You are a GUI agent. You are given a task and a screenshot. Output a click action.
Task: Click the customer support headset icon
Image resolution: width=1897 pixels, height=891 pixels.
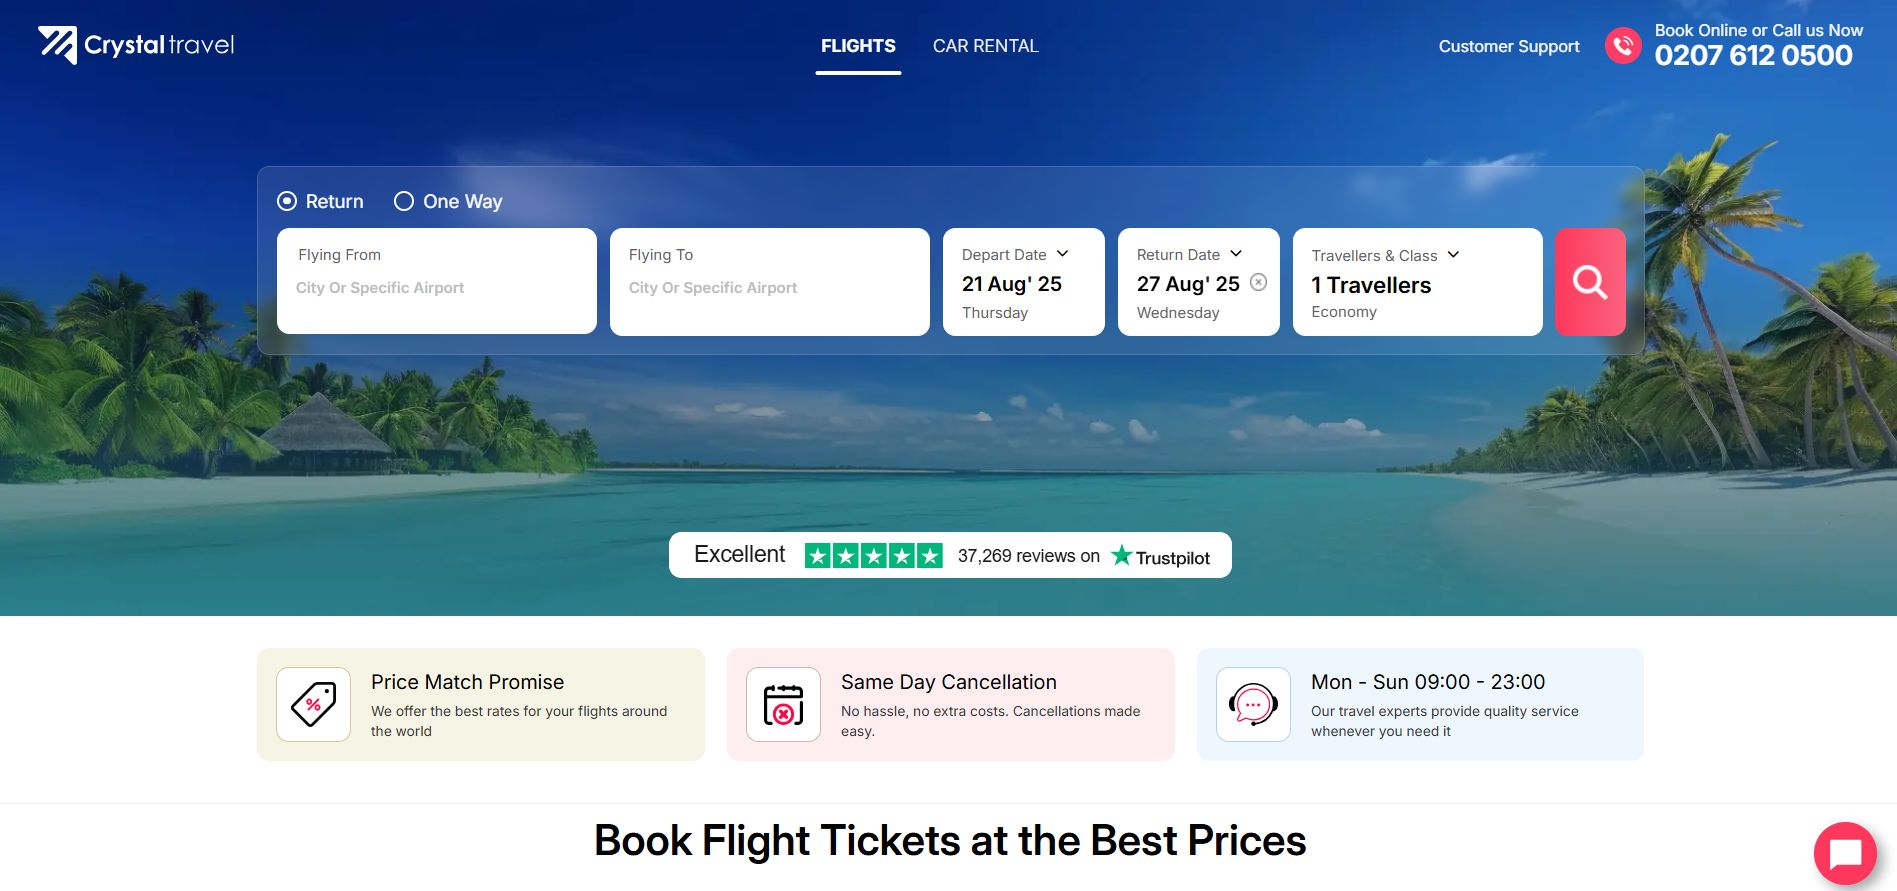(x=1253, y=704)
